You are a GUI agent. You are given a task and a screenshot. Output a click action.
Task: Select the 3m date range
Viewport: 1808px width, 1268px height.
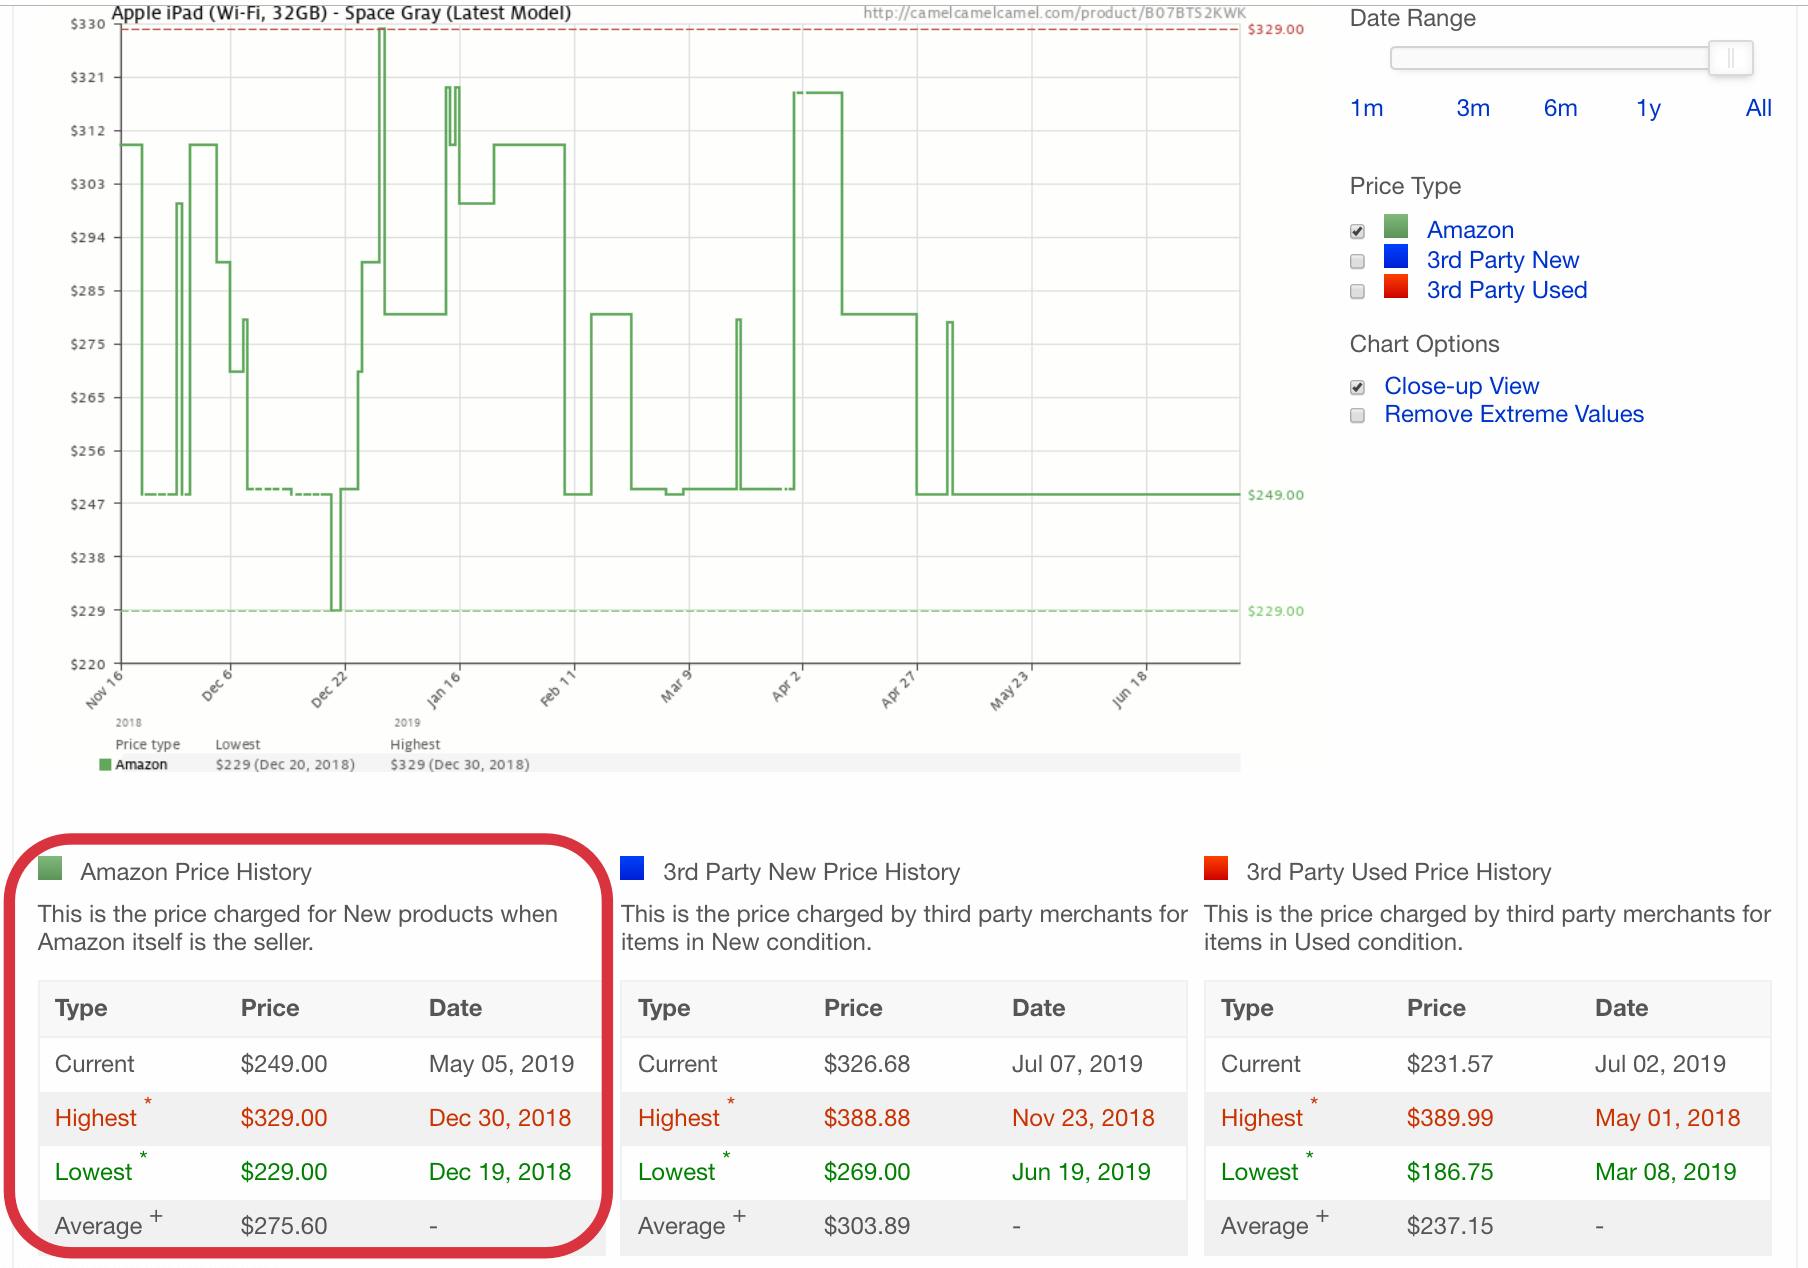tap(1473, 108)
